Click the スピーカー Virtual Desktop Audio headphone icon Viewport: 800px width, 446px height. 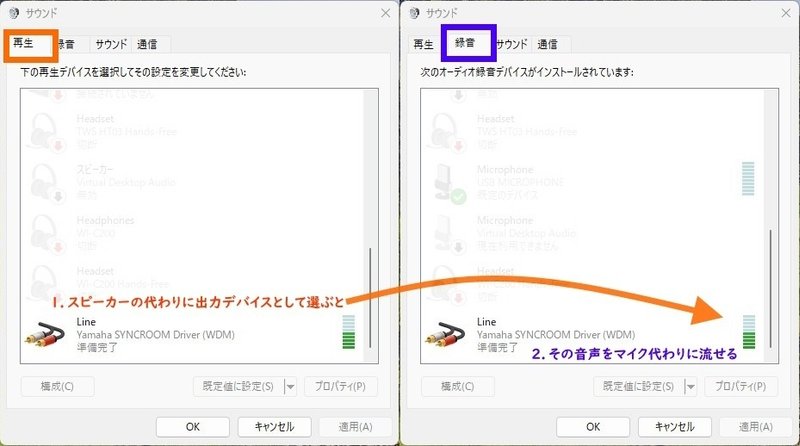pos(46,183)
